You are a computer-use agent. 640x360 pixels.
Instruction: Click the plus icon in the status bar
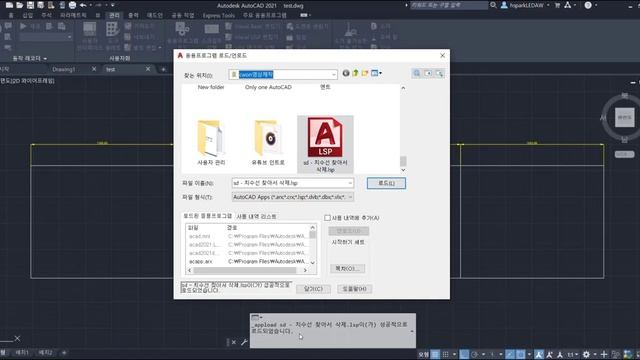(x=604, y=354)
